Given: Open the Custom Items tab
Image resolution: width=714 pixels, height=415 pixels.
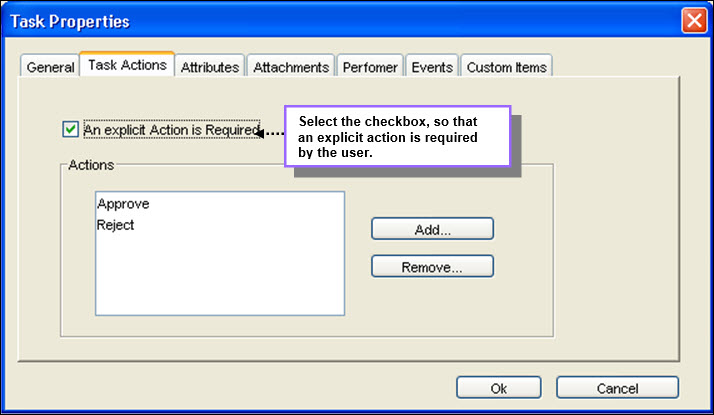Looking at the screenshot, I should coord(507,67).
